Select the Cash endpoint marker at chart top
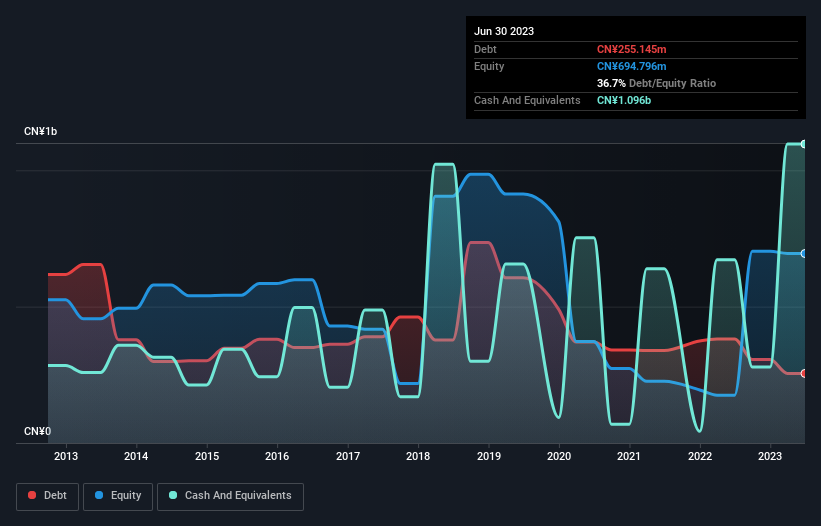Viewport: 821px width, 526px height. [x=804, y=144]
